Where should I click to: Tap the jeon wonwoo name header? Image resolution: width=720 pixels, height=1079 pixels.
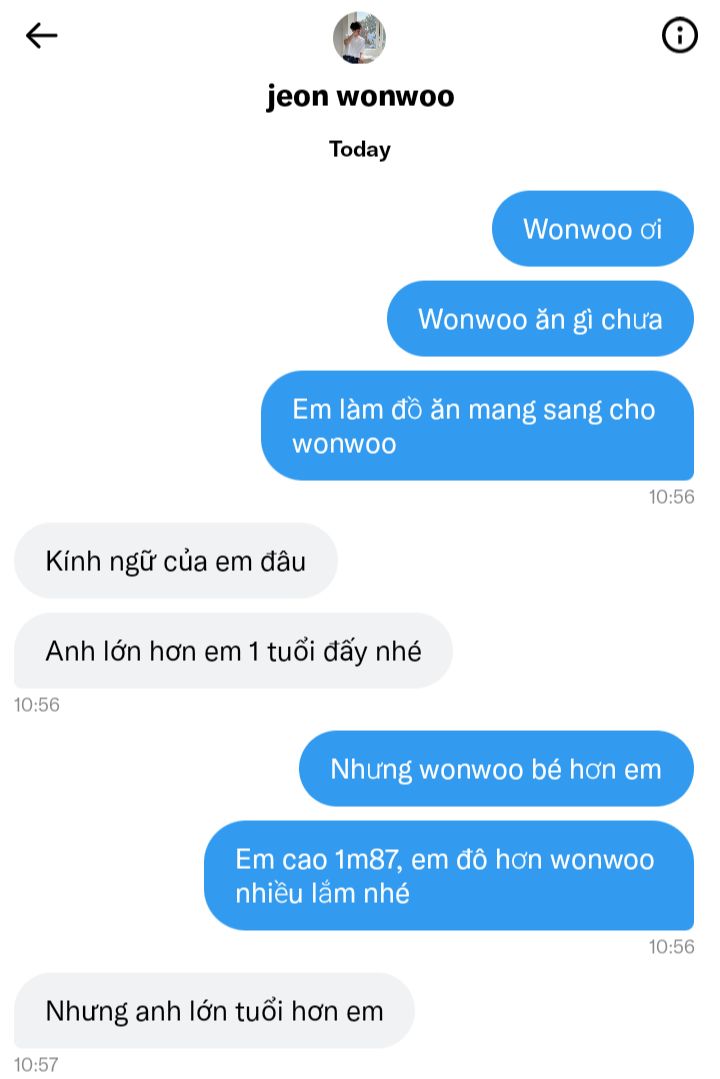[x=360, y=96]
